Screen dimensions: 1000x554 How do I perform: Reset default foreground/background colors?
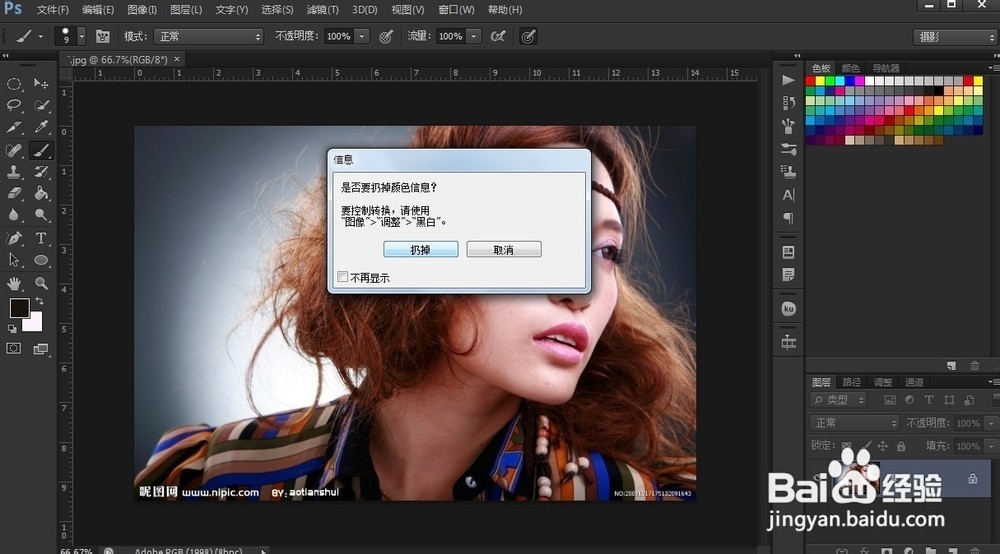12,329
